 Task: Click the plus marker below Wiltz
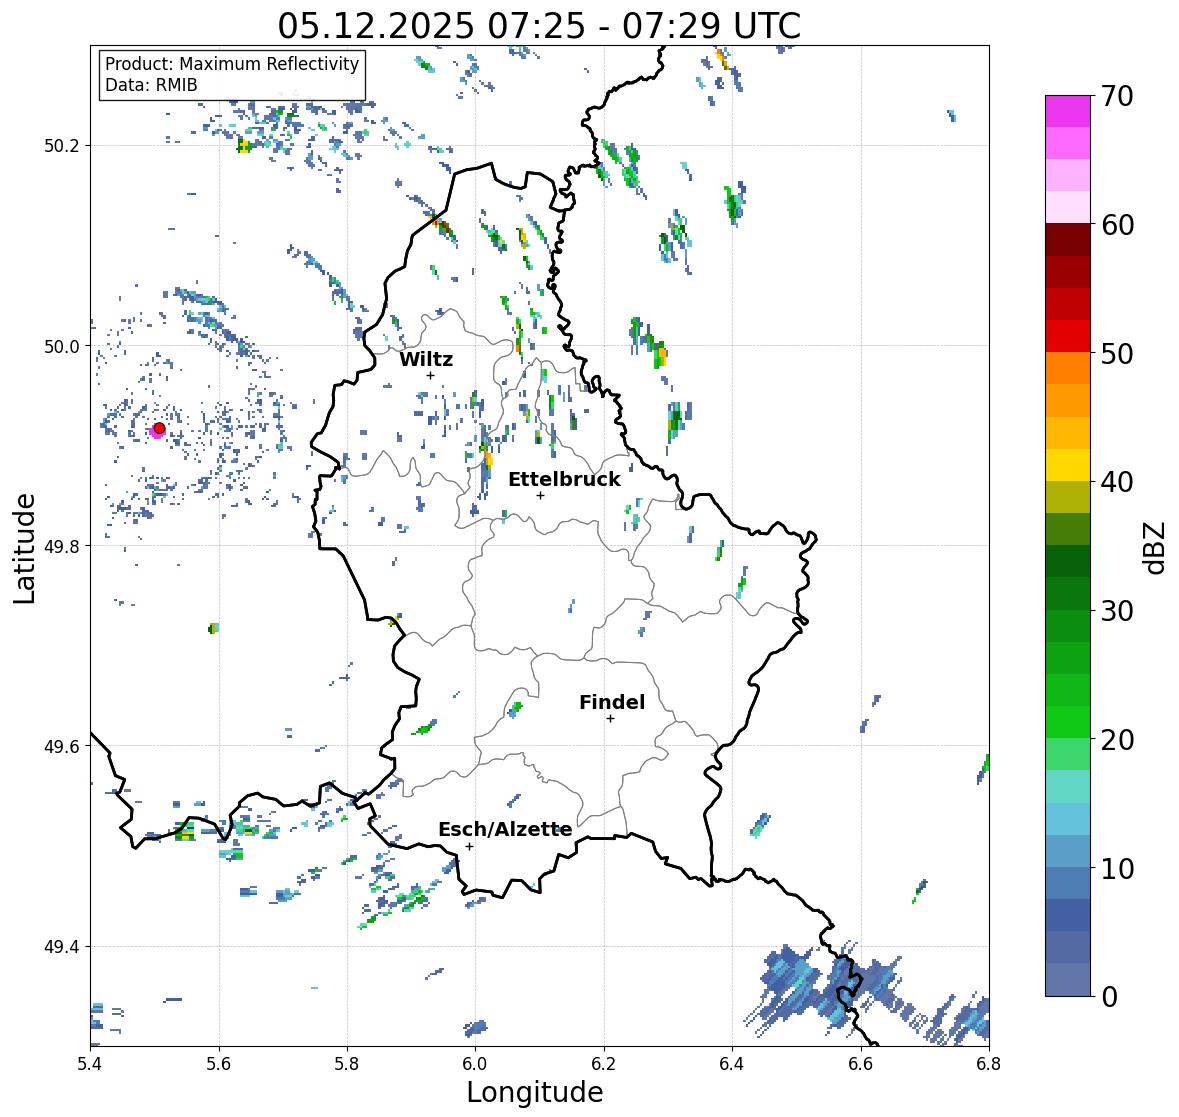coord(430,375)
